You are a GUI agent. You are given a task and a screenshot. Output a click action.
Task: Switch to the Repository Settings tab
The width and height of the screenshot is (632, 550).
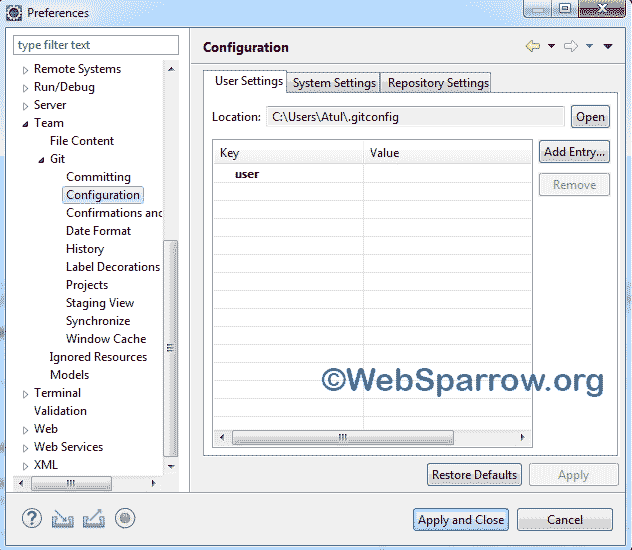tap(438, 83)
